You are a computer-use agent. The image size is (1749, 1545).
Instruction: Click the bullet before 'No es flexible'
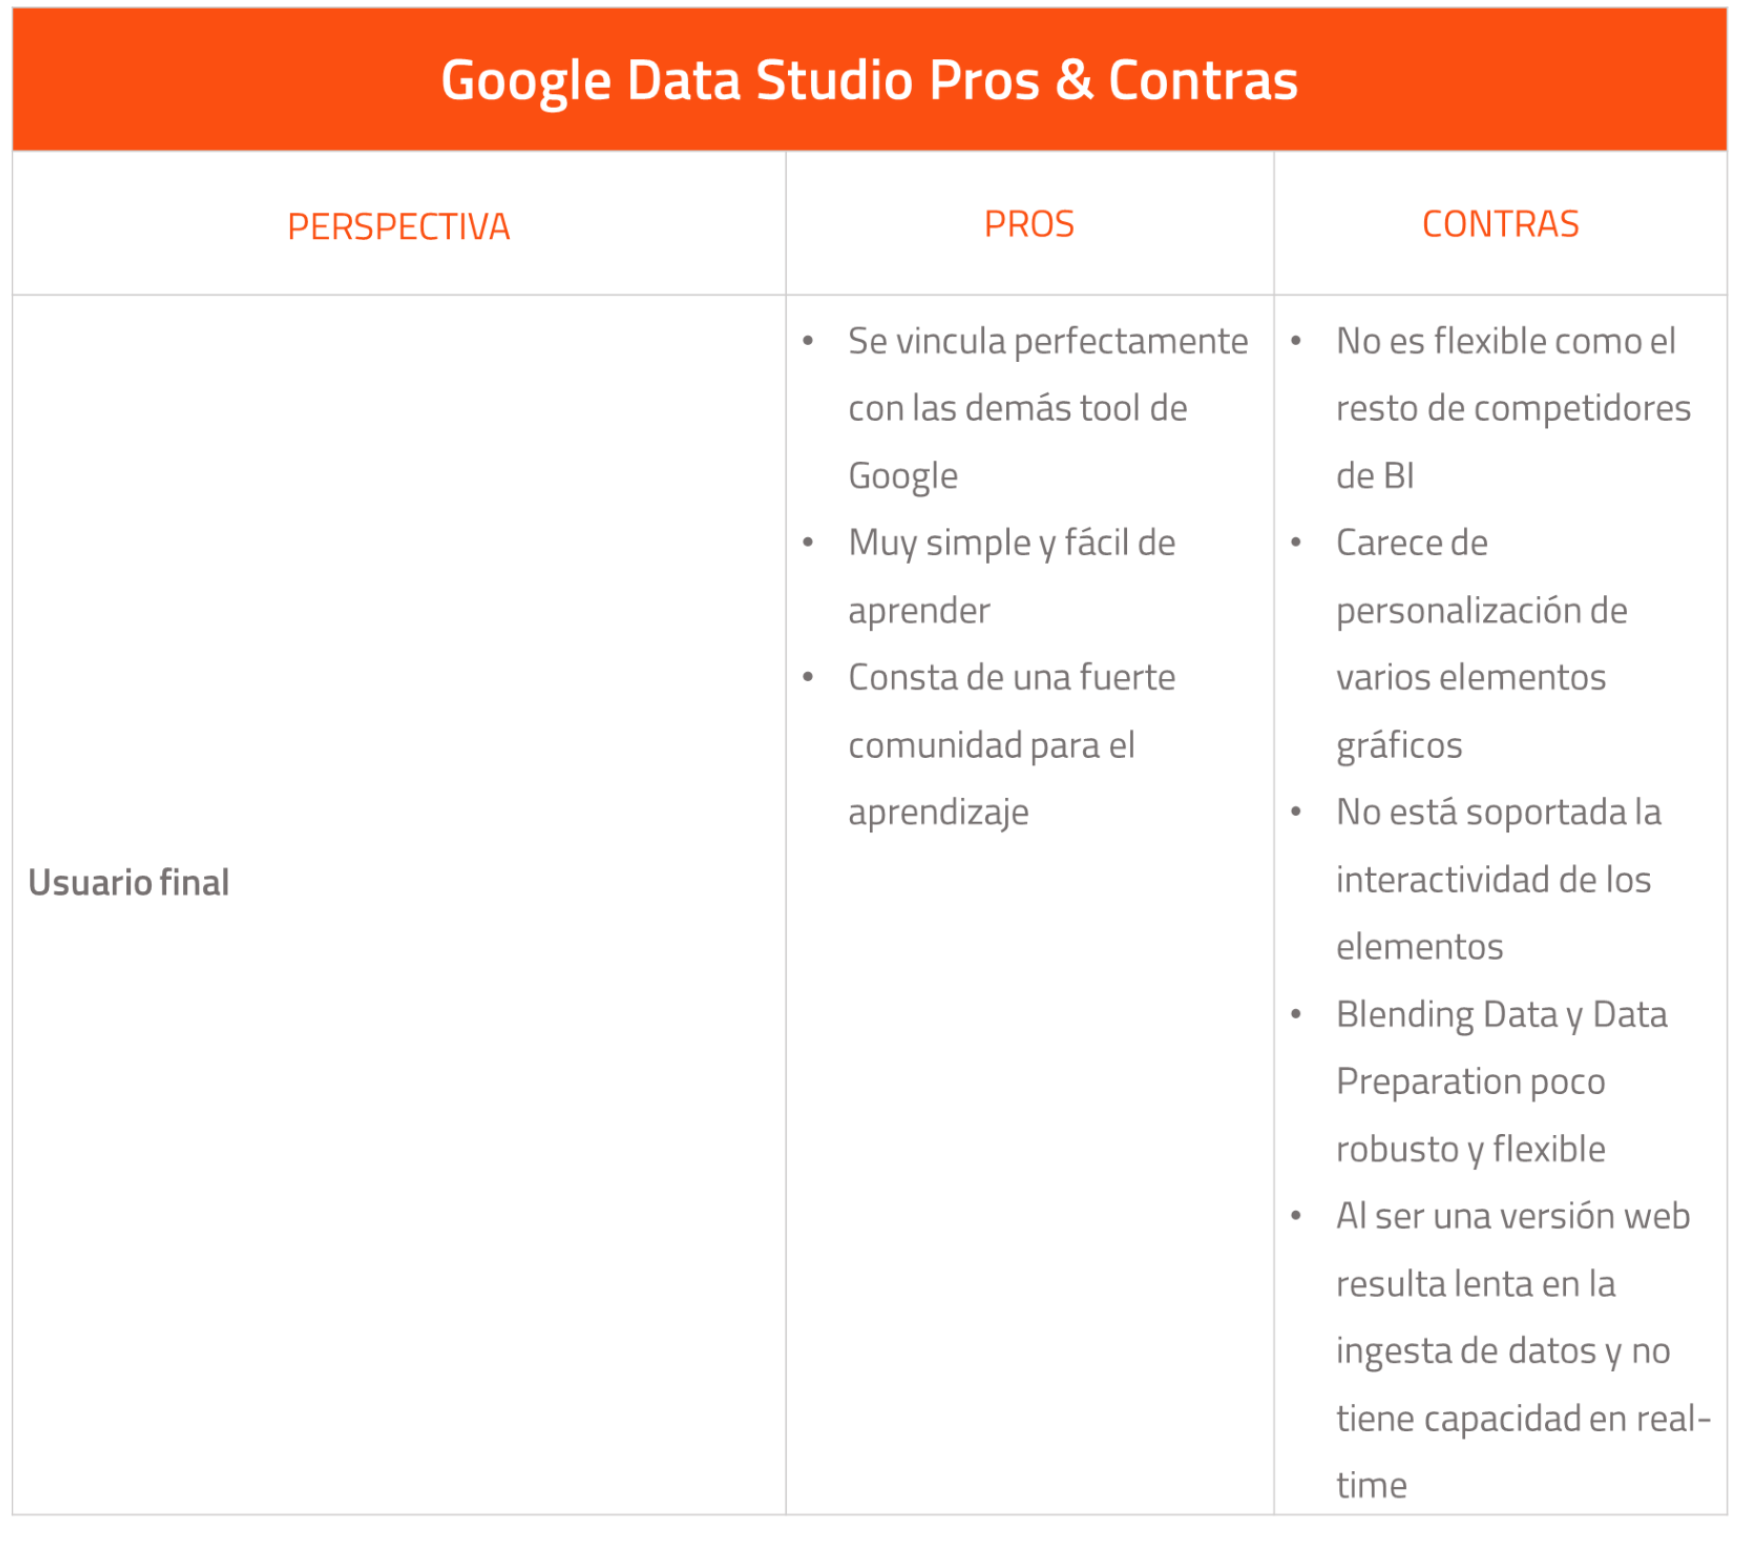[1296, 342]
